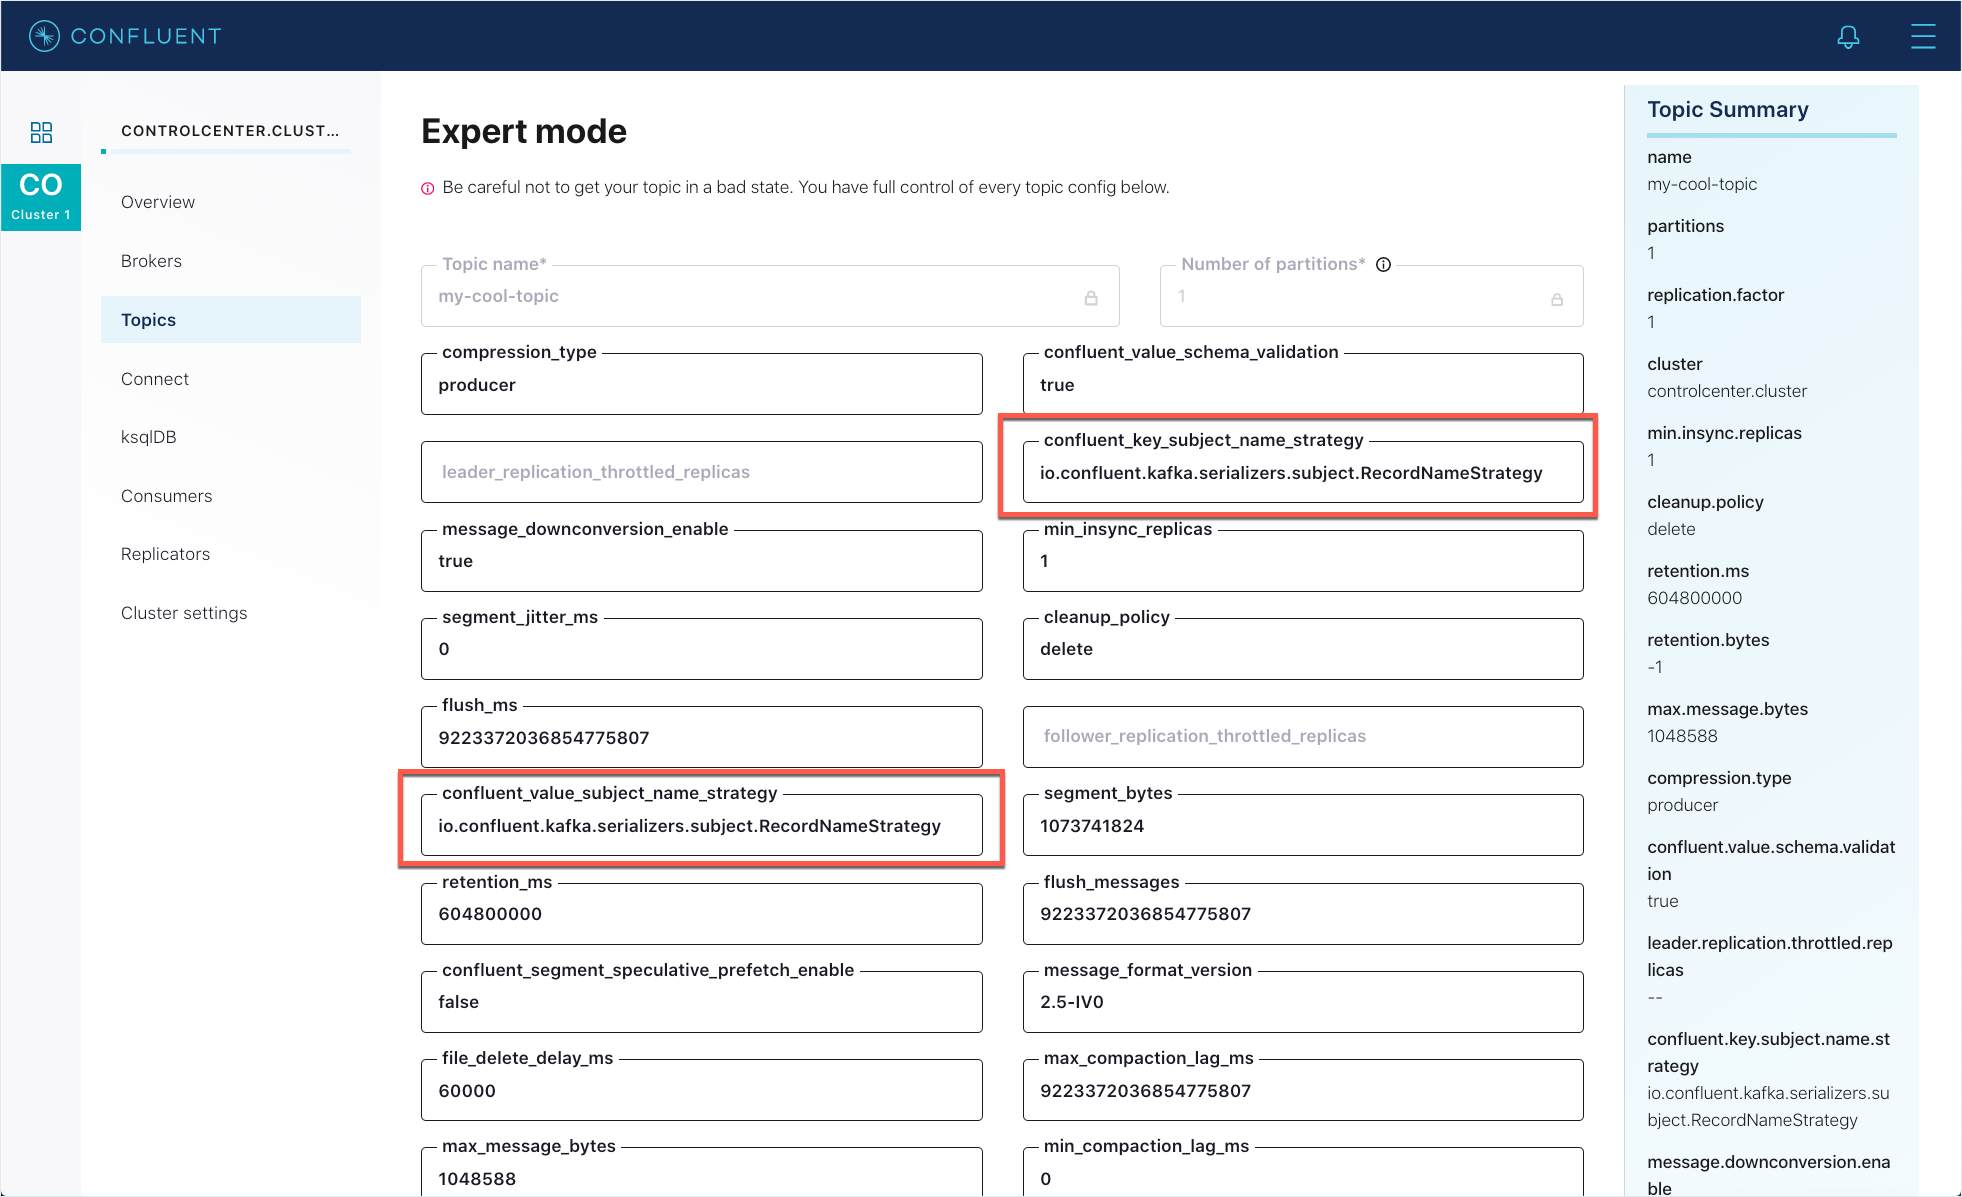Click leader_replication_throttled_replicas field
The image size is (1962, 1197).
click(x=702, y=472)
